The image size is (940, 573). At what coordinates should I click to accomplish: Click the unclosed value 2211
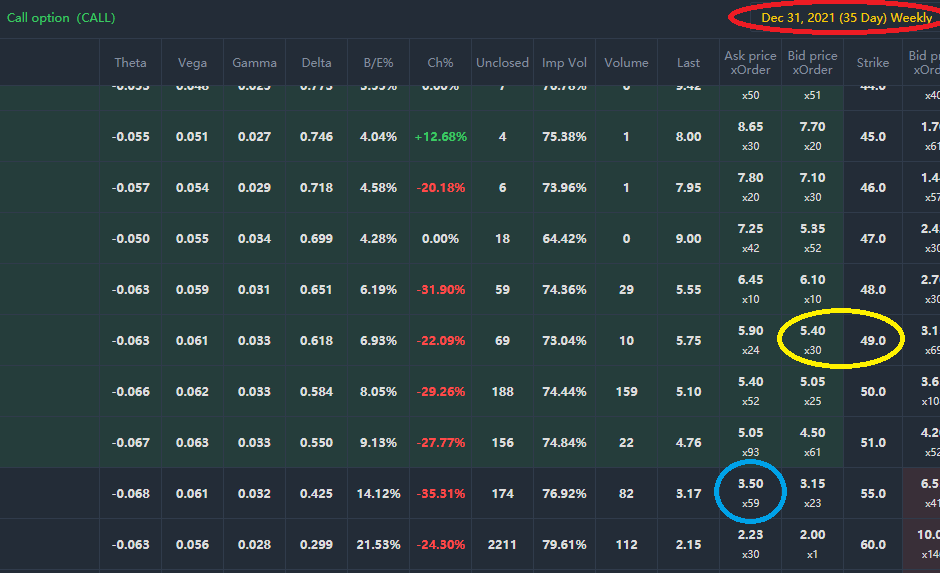coord(502,544)
